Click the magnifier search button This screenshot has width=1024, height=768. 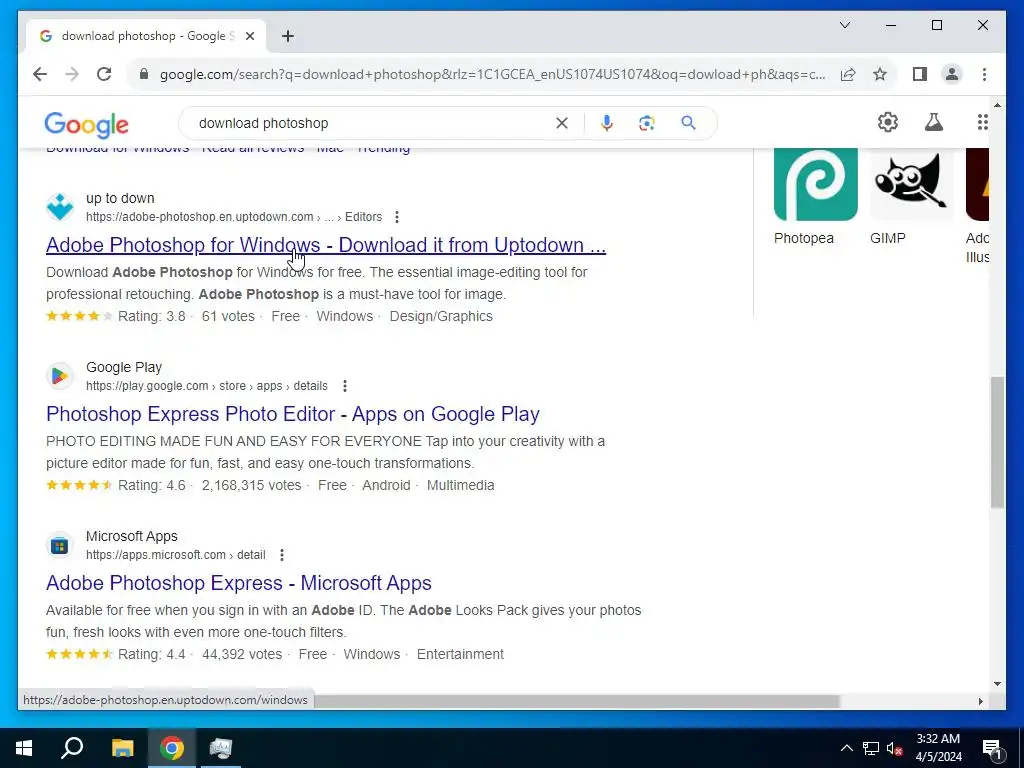(x=688, y=123)
